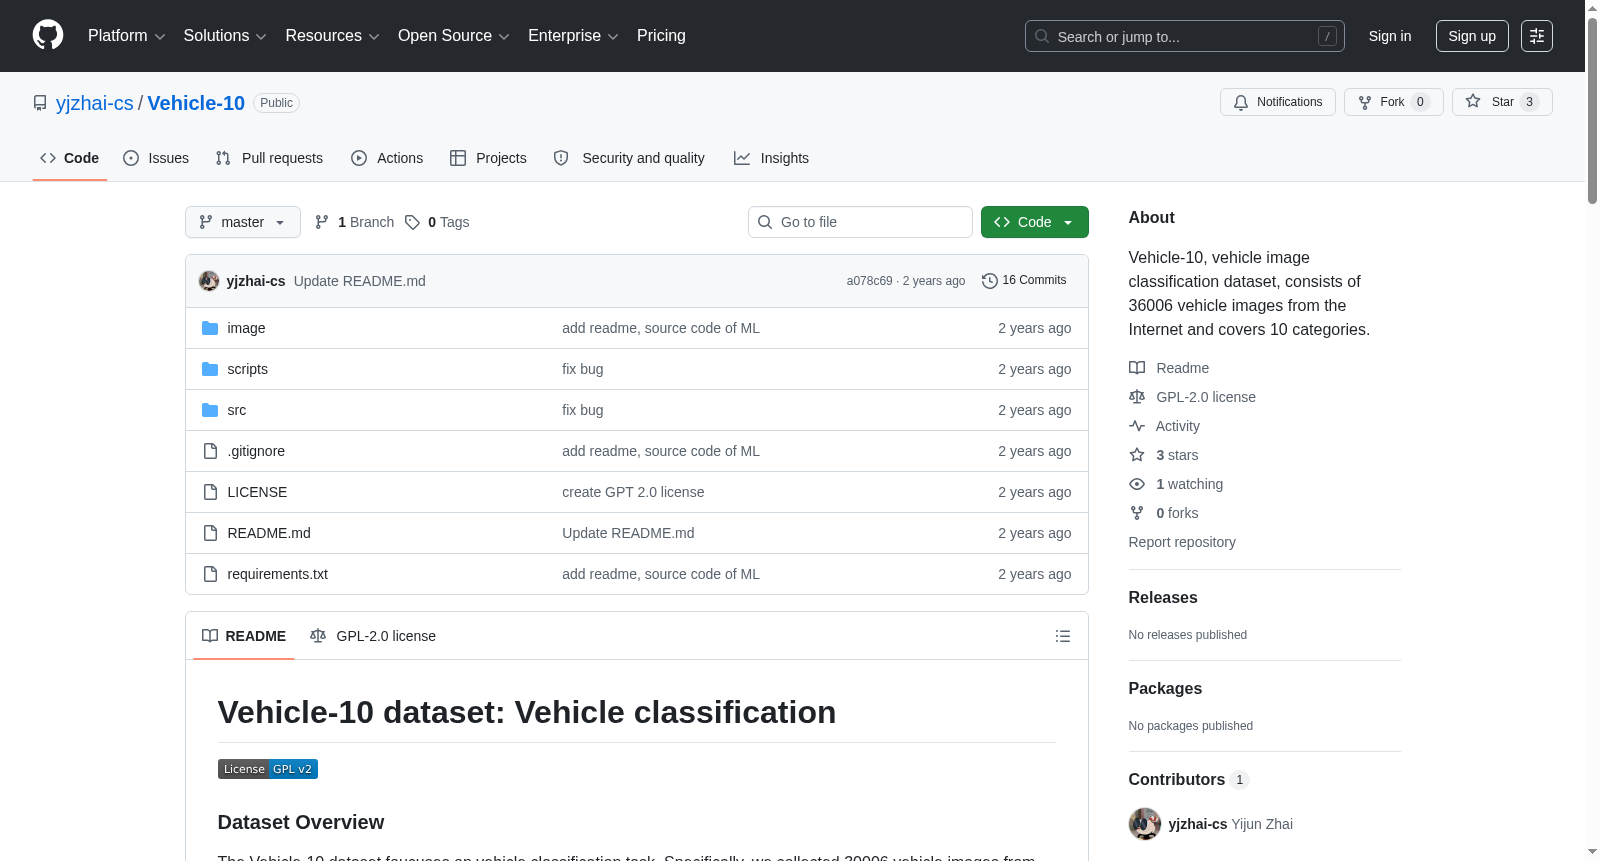This screenshot has width=1600, height=861.
Task: Click the src folder icon
Action: (x=210, y=410)
